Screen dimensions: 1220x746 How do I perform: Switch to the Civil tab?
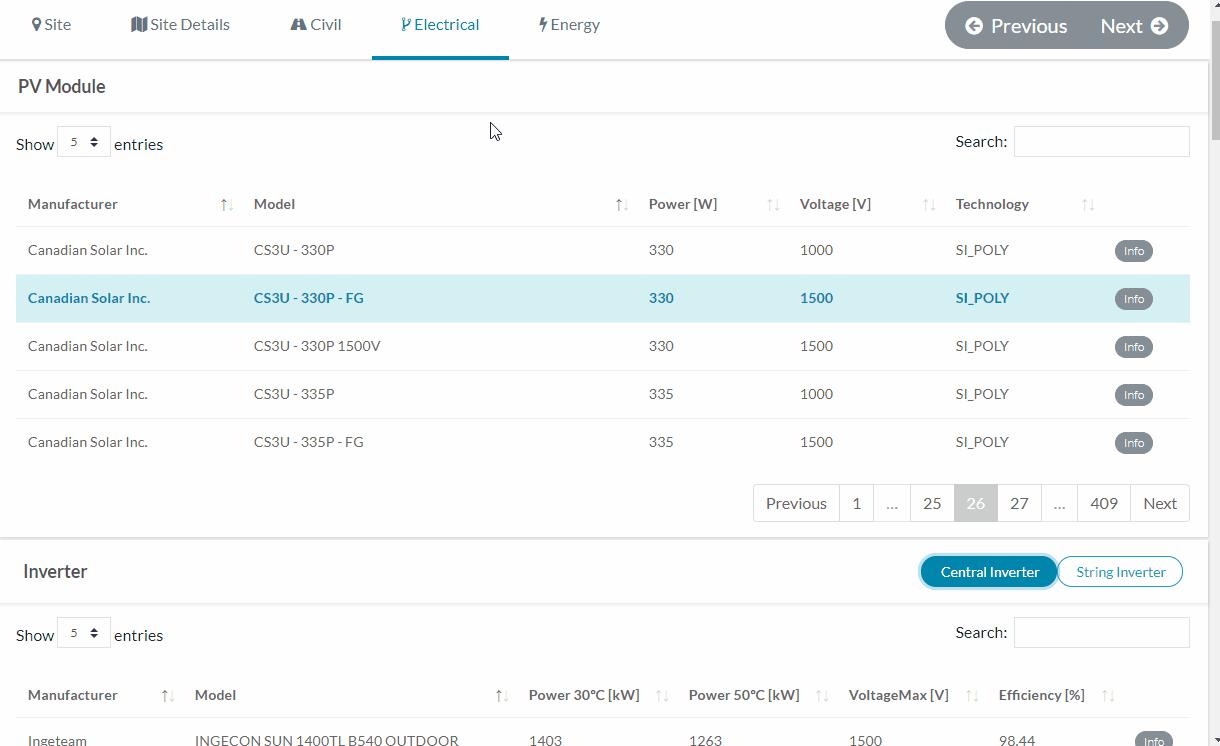tap(316, 25)
